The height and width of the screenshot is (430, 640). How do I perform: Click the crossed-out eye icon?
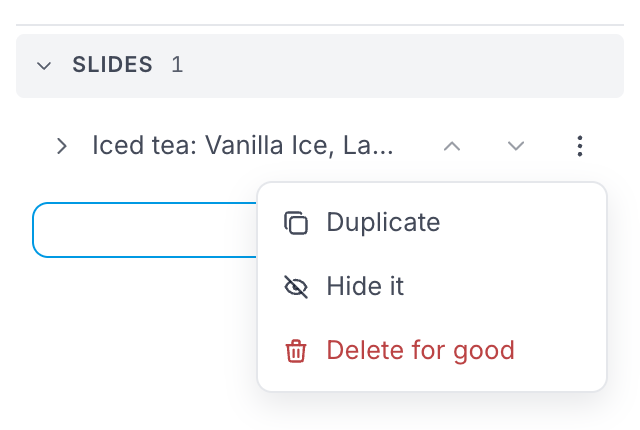(x=296, y=286)
